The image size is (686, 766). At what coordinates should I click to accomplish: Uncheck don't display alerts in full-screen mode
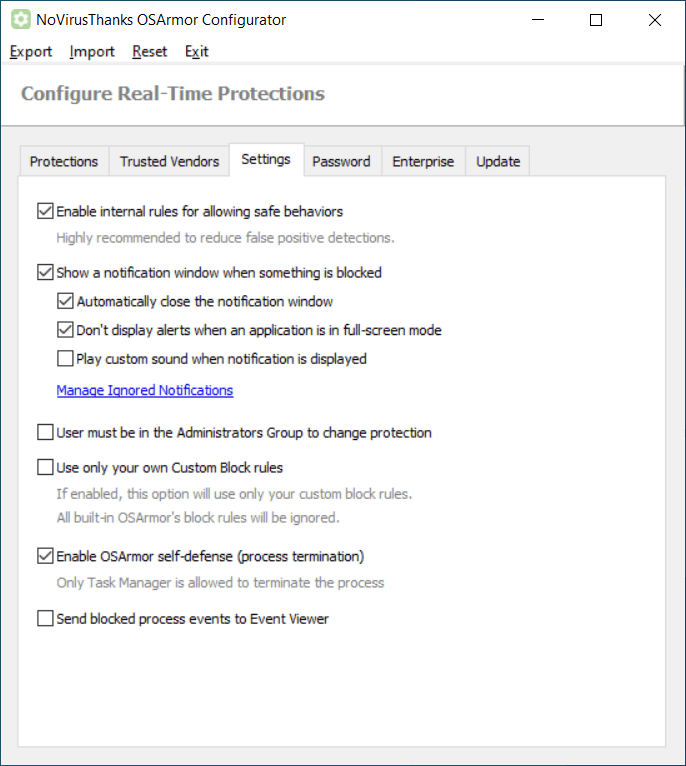coord(65,330)
